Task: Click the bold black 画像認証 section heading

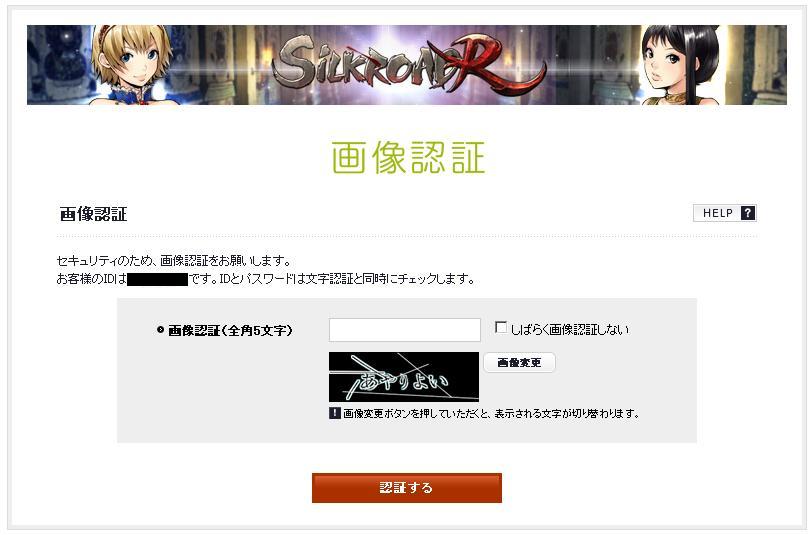Action: pos(93,214)
